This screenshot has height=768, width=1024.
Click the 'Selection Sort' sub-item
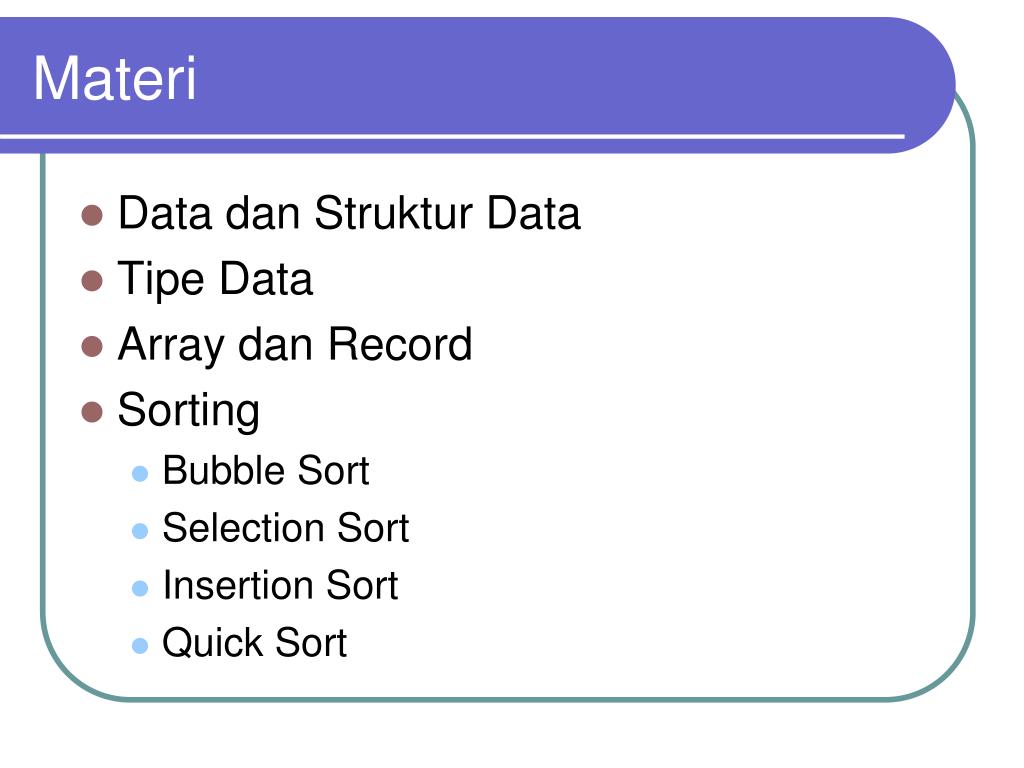[x=285, y=528]
